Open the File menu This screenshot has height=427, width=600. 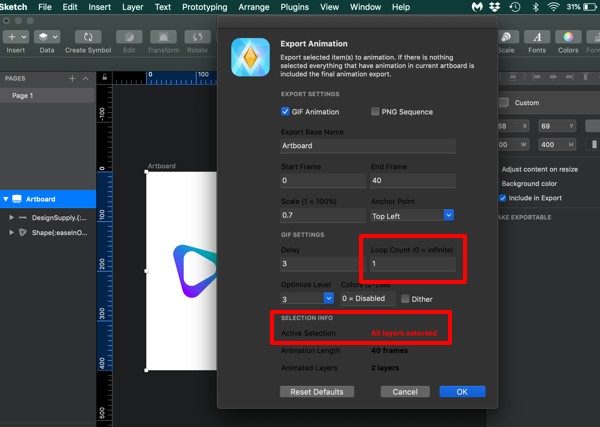[45, 7]
